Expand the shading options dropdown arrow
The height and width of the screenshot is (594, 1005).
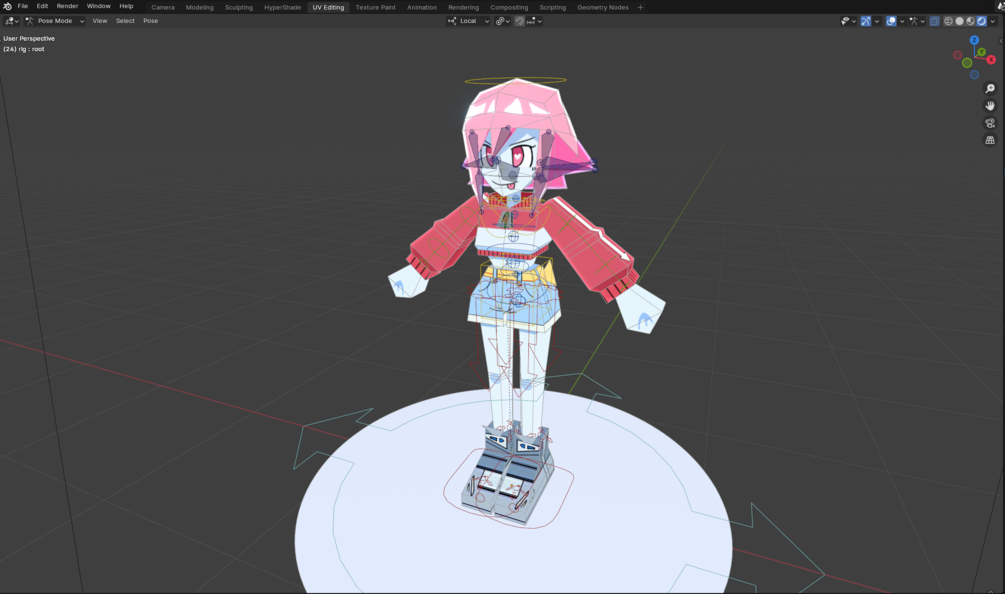tap(993, 21)
